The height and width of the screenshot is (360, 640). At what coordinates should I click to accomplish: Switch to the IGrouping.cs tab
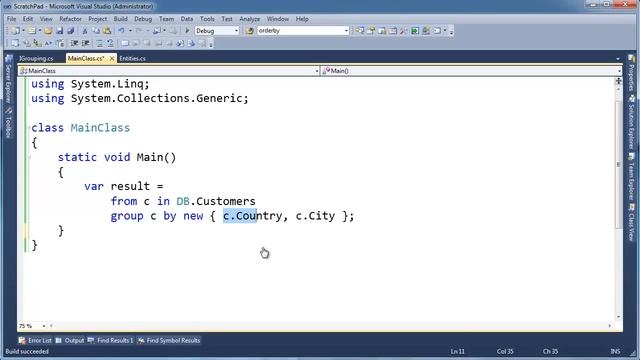coord(36,59)
